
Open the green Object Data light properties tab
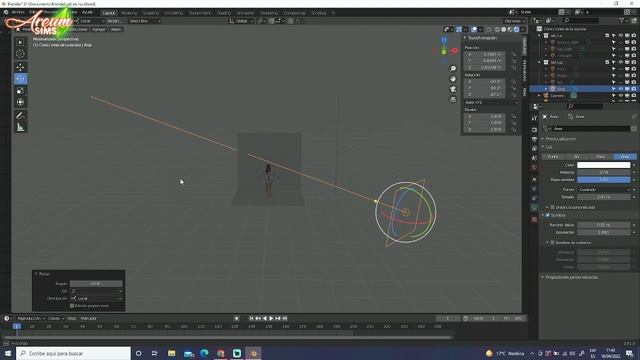click(x=534, y=208)
